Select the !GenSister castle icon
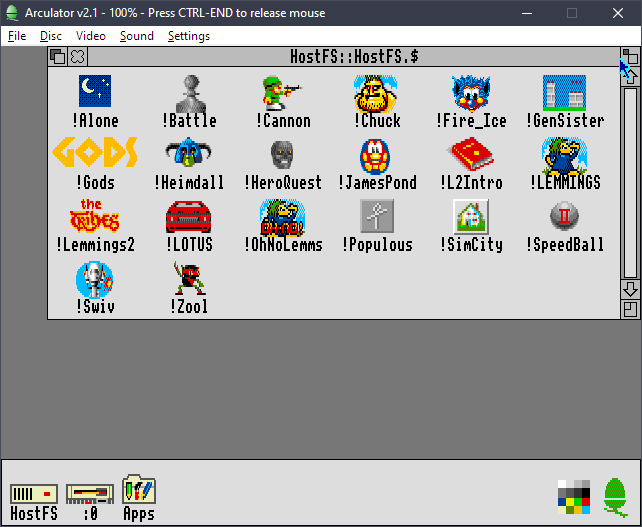Image resolution: width=642 pixels, height=527 pixels. coord(564,93)
